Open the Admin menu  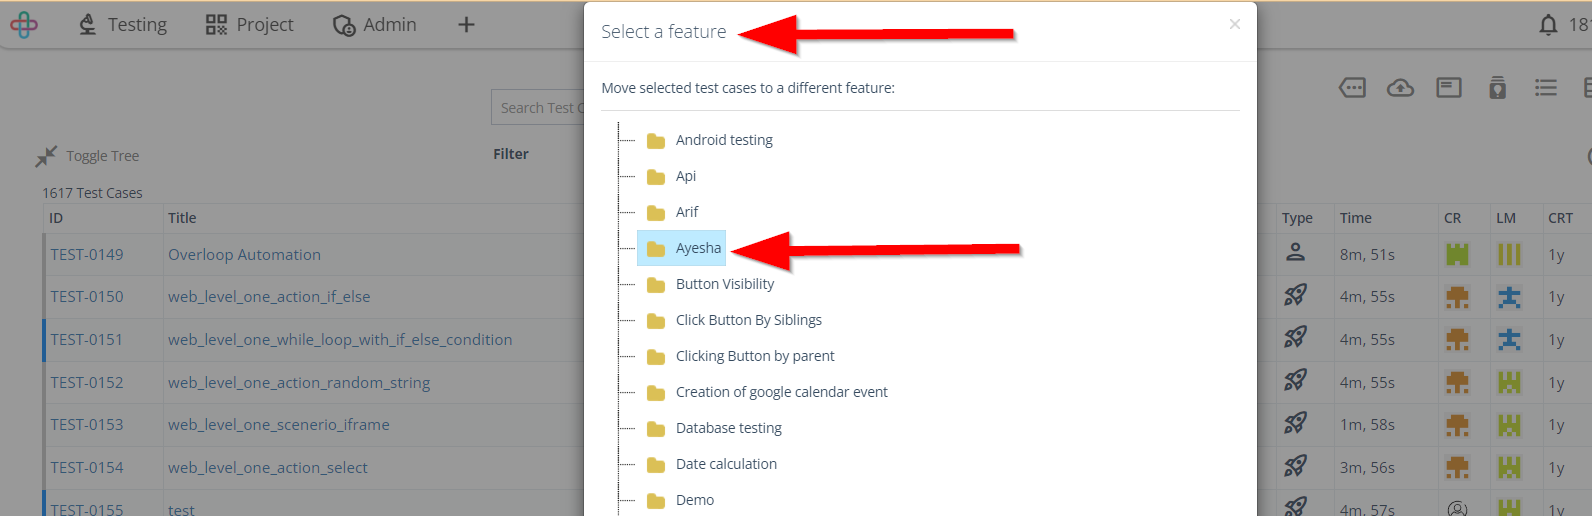(375, 25)
